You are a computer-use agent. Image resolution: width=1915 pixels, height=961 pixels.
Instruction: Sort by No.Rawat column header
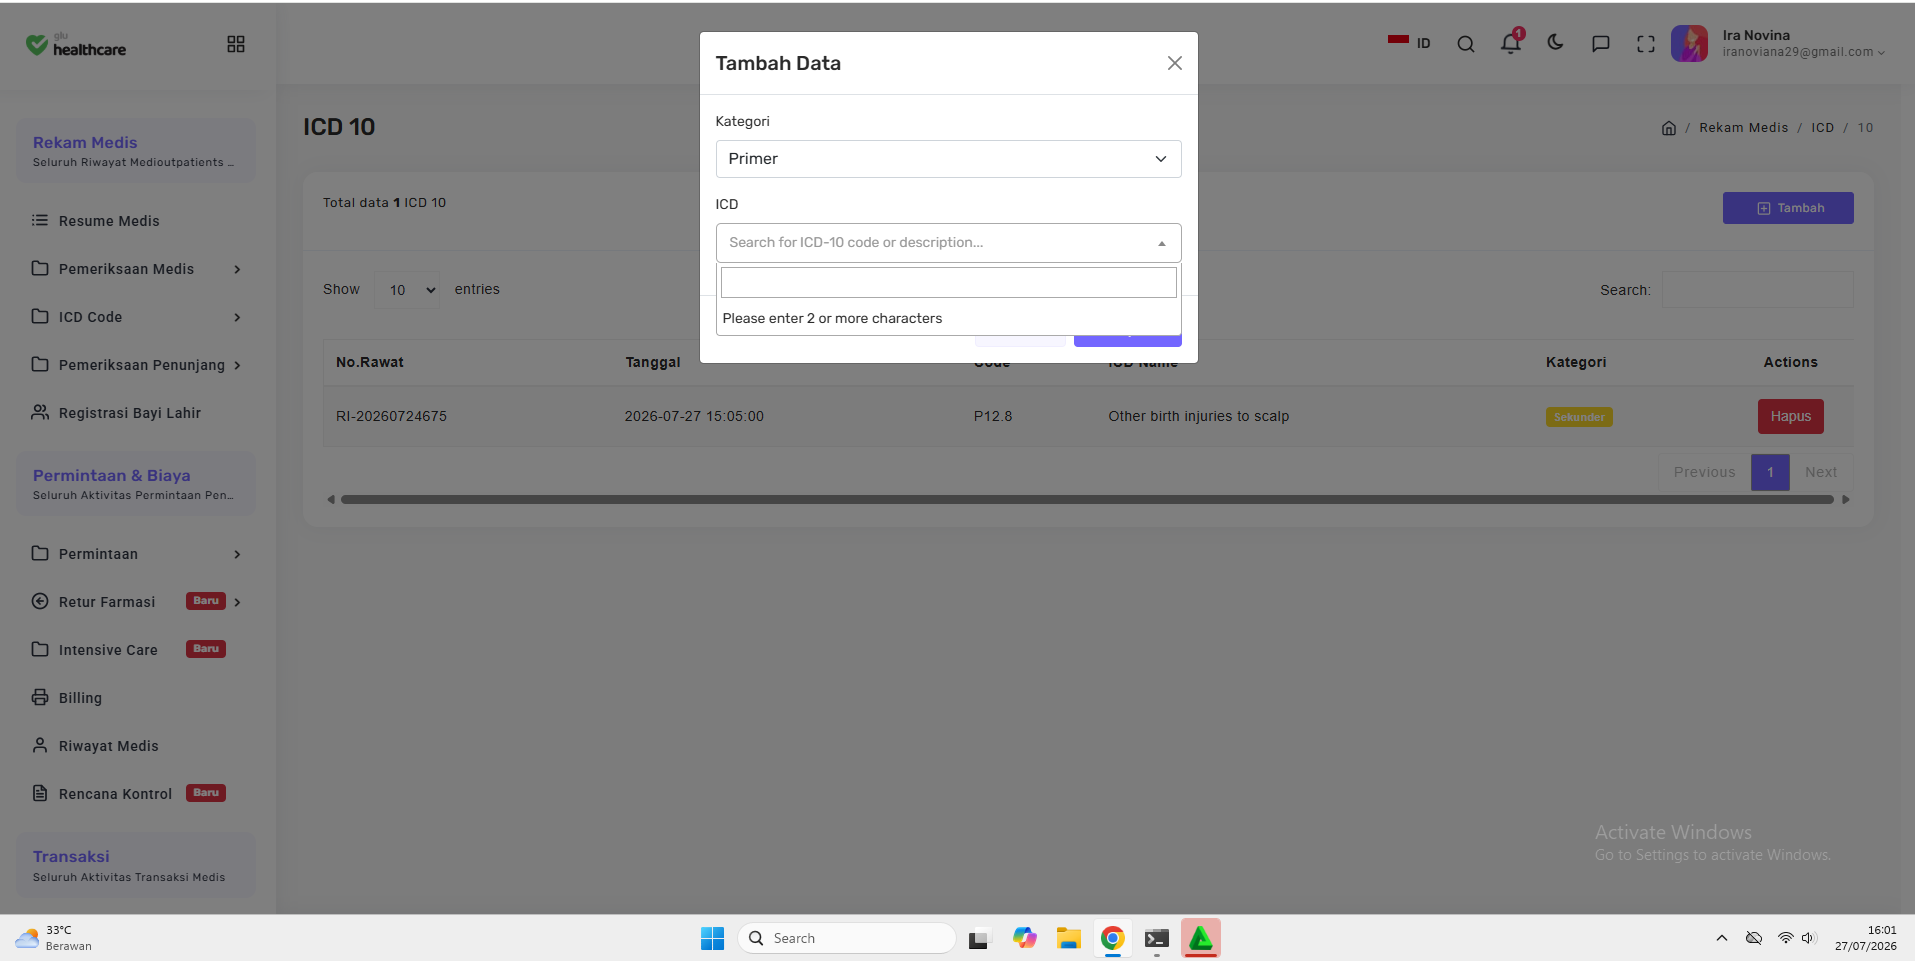tap(370, 362)
